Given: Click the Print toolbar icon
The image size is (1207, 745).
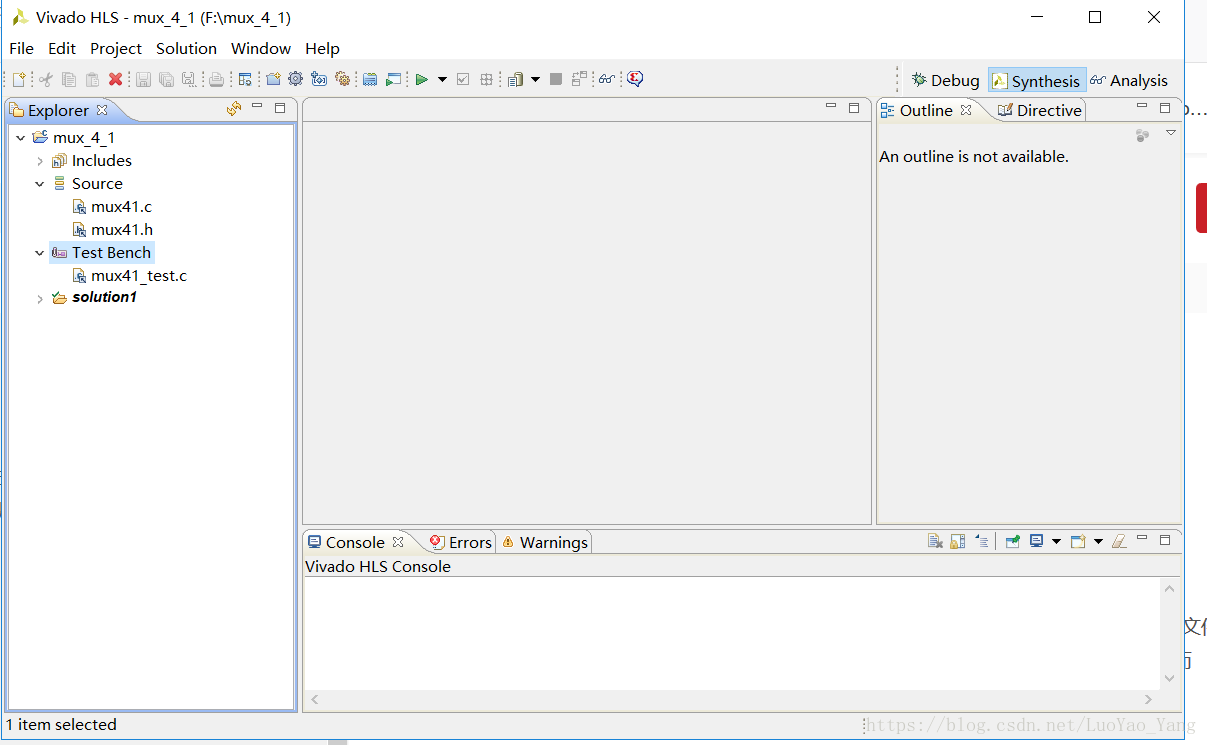Looking at the screenshot, I should pos(216,79).
